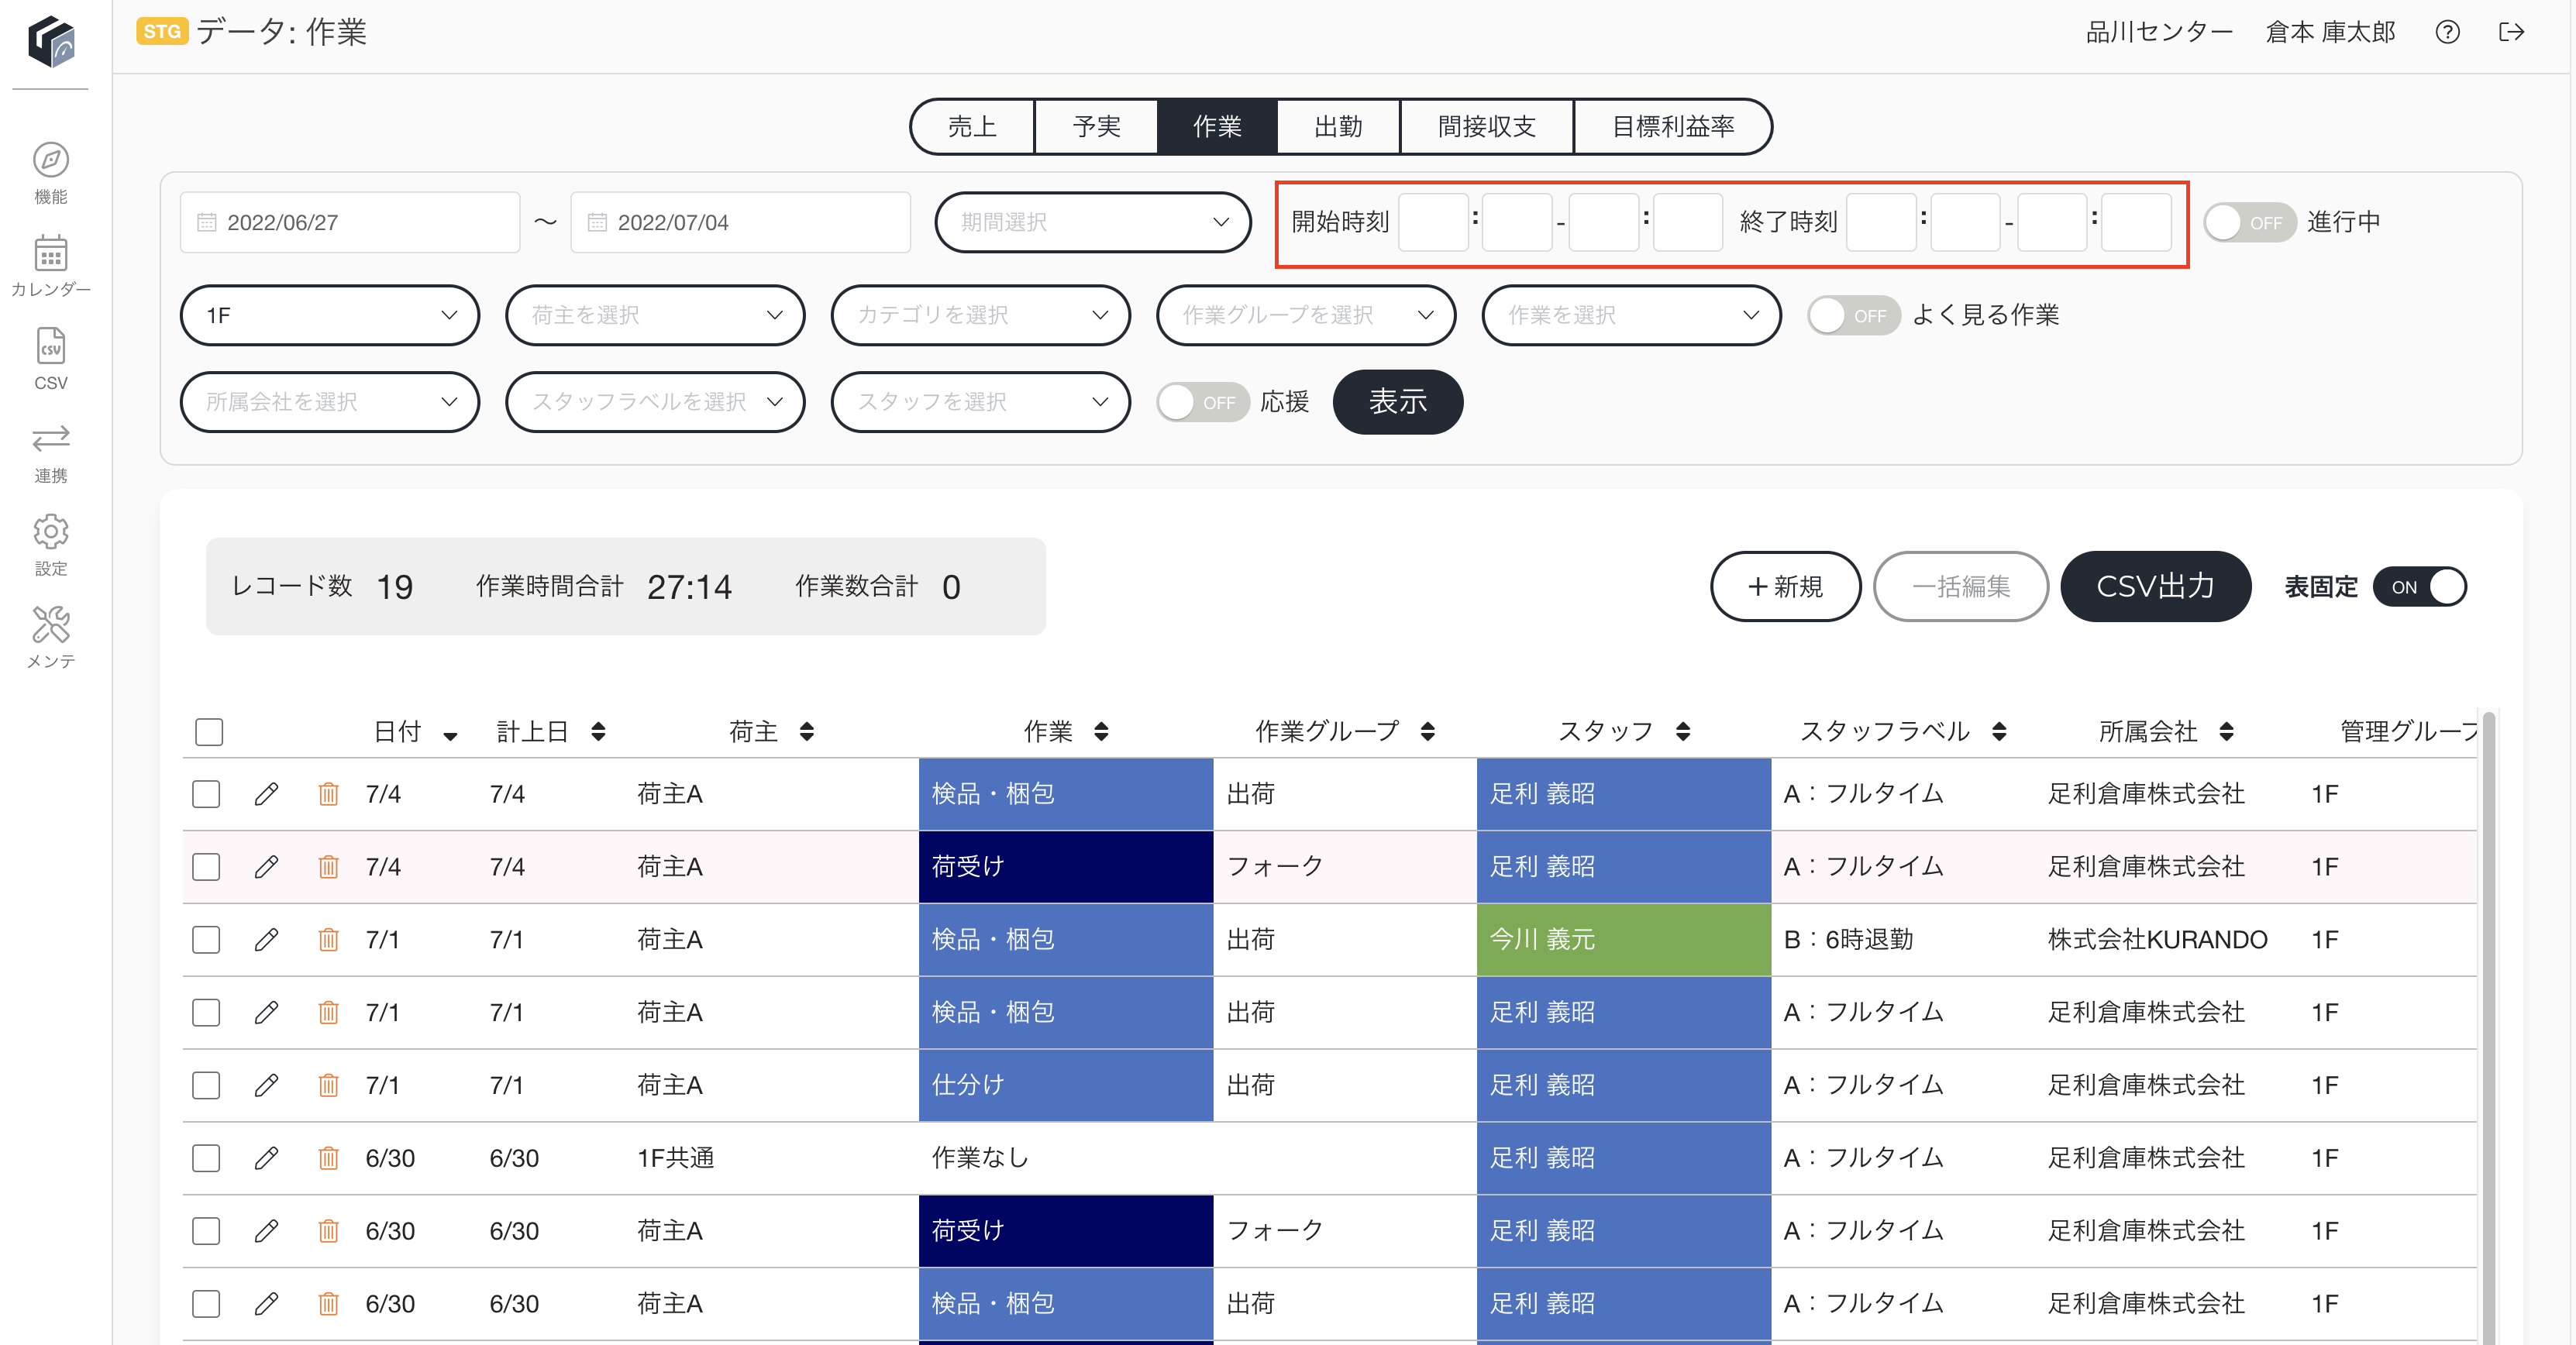Click the edit pencil on 今川 義元 row
The image size is (2576, 1345).
(266, 939)
